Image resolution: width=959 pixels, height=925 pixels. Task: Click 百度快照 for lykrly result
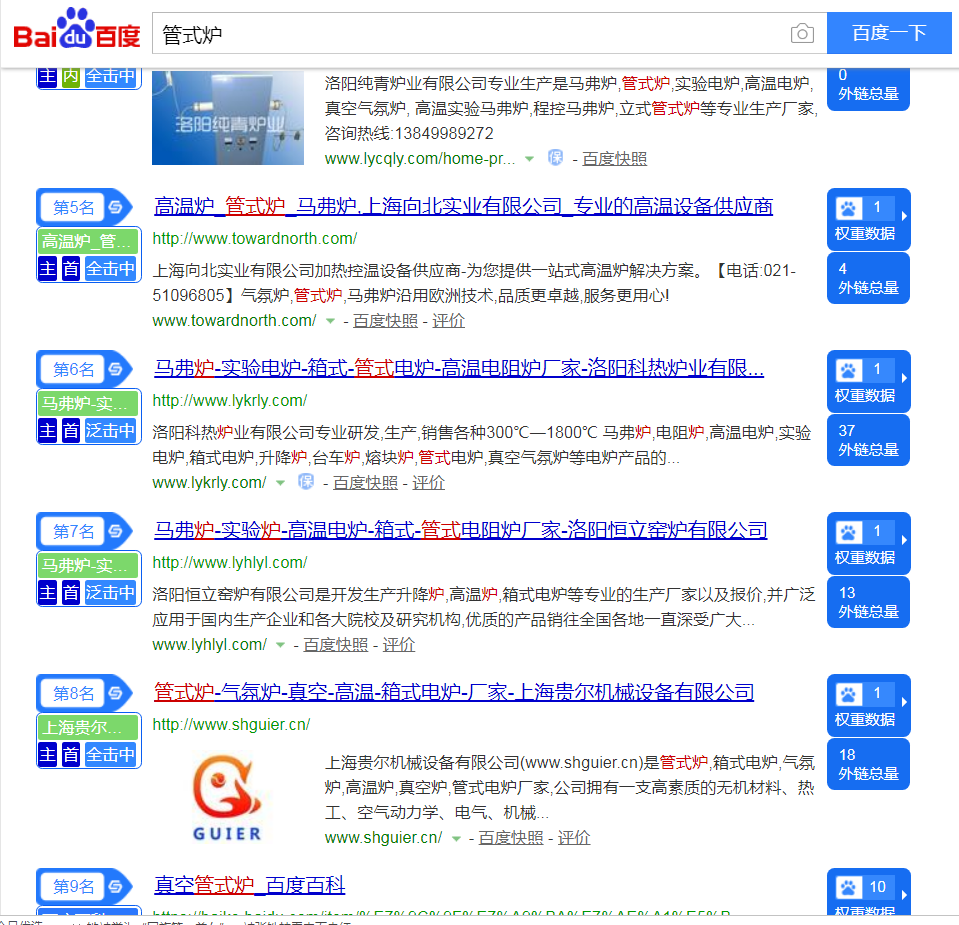(365, 483)
